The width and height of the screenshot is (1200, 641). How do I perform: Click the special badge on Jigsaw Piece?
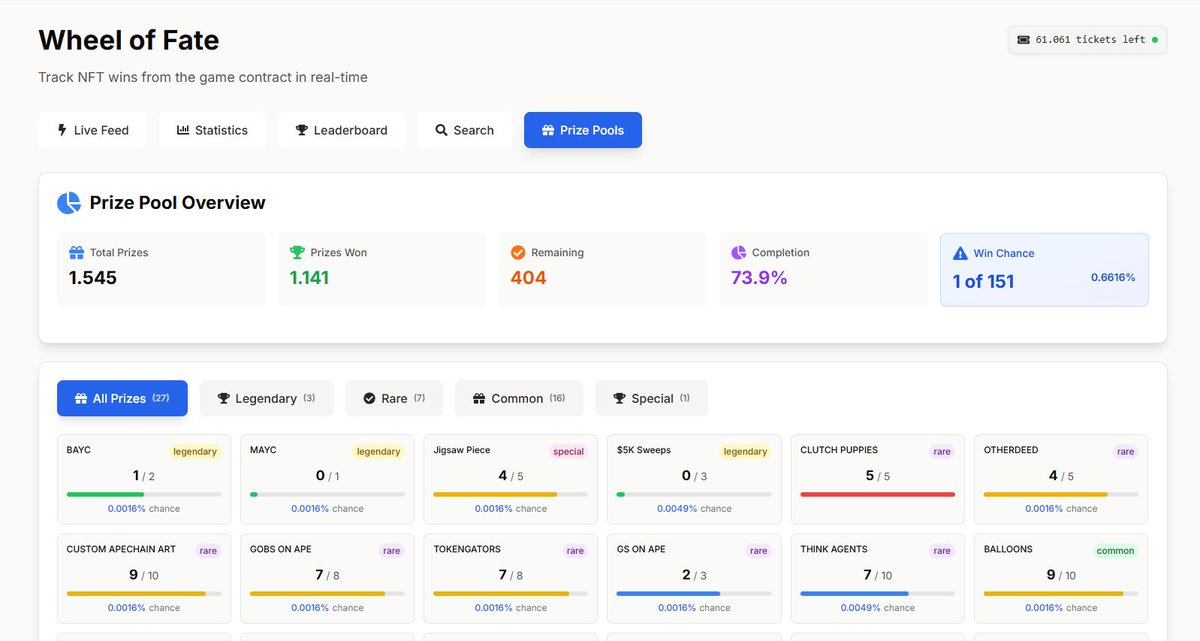point(568,452)
